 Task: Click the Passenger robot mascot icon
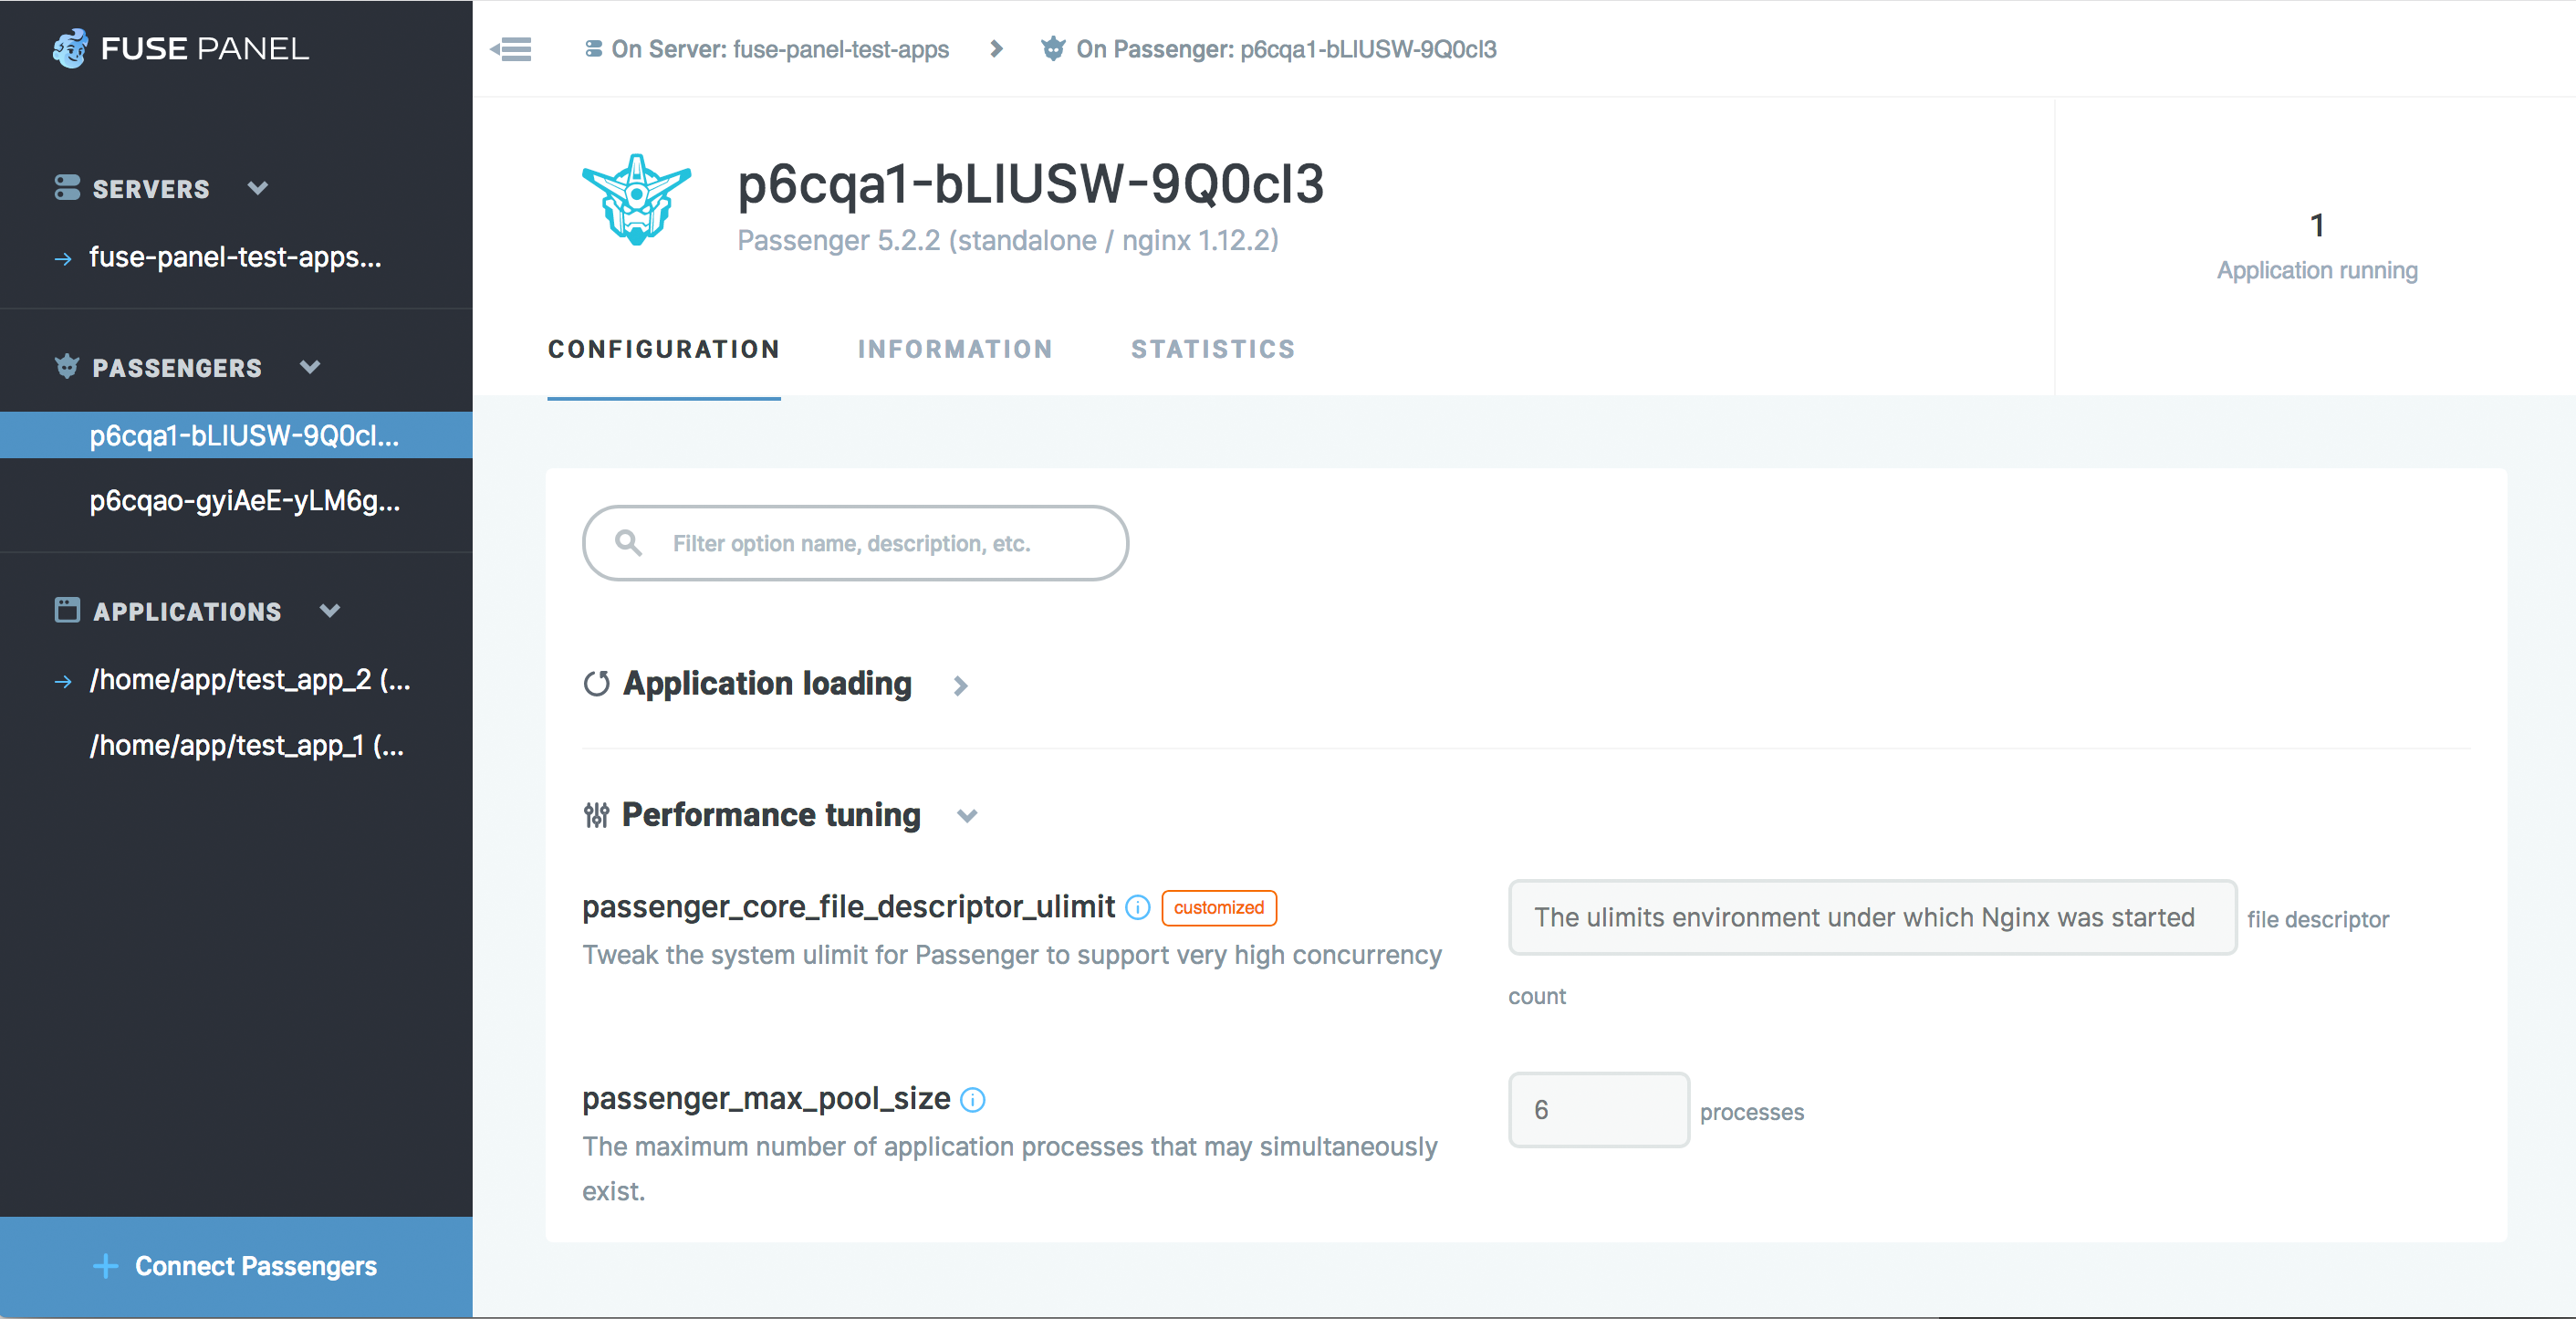(637, 200)
